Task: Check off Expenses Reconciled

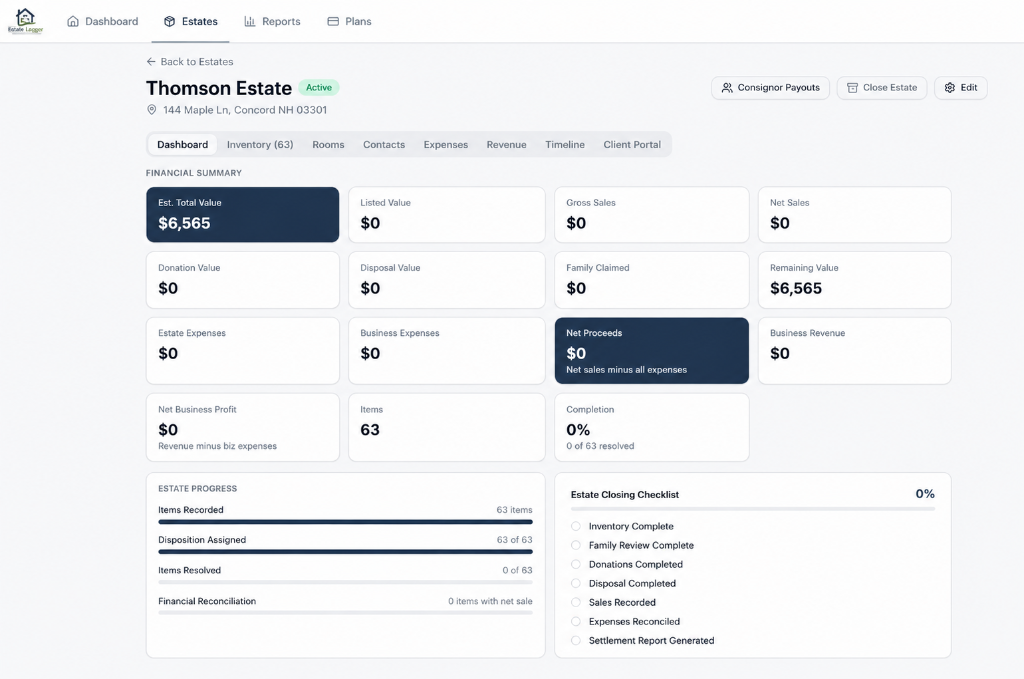Action: point(575,622)
